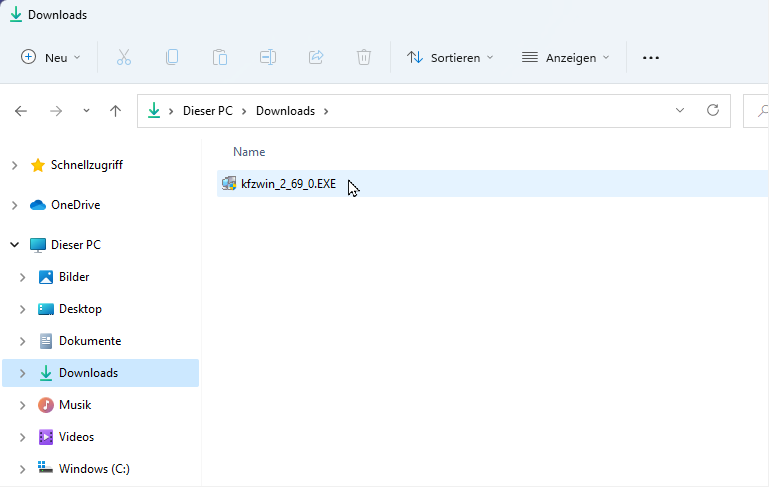Open Dokumente in navigation pane

[x=90, y=340]
